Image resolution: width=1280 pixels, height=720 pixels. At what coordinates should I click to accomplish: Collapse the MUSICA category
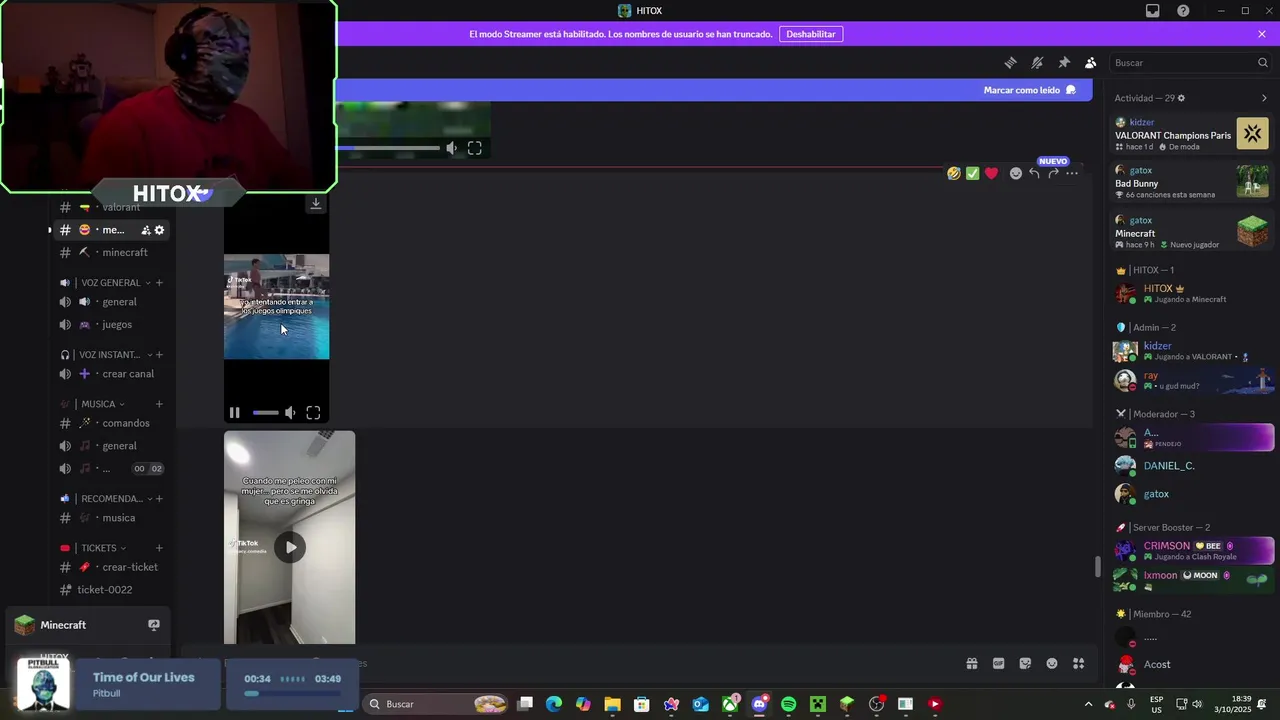point(98,404)
